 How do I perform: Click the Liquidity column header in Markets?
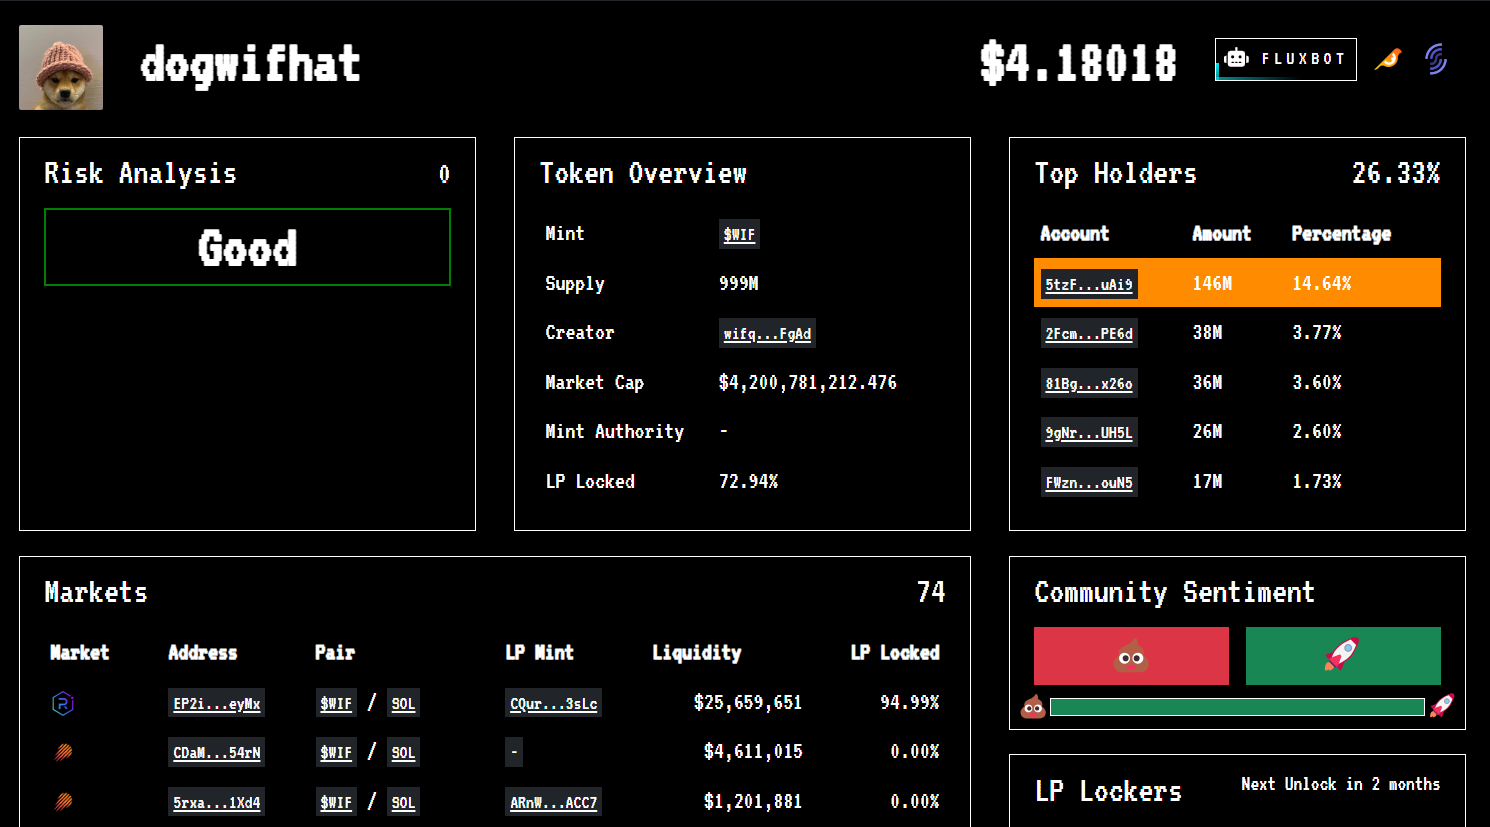point(697,652)
